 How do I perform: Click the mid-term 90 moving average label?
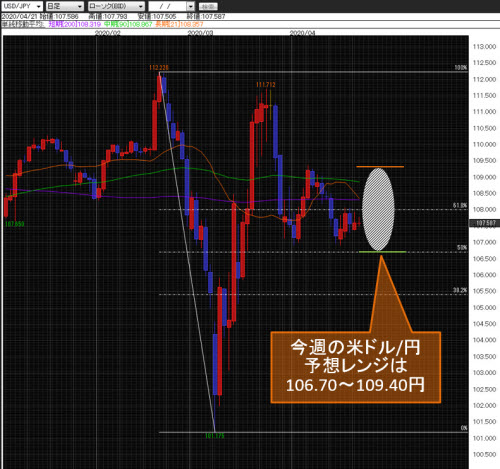(128, 24)
